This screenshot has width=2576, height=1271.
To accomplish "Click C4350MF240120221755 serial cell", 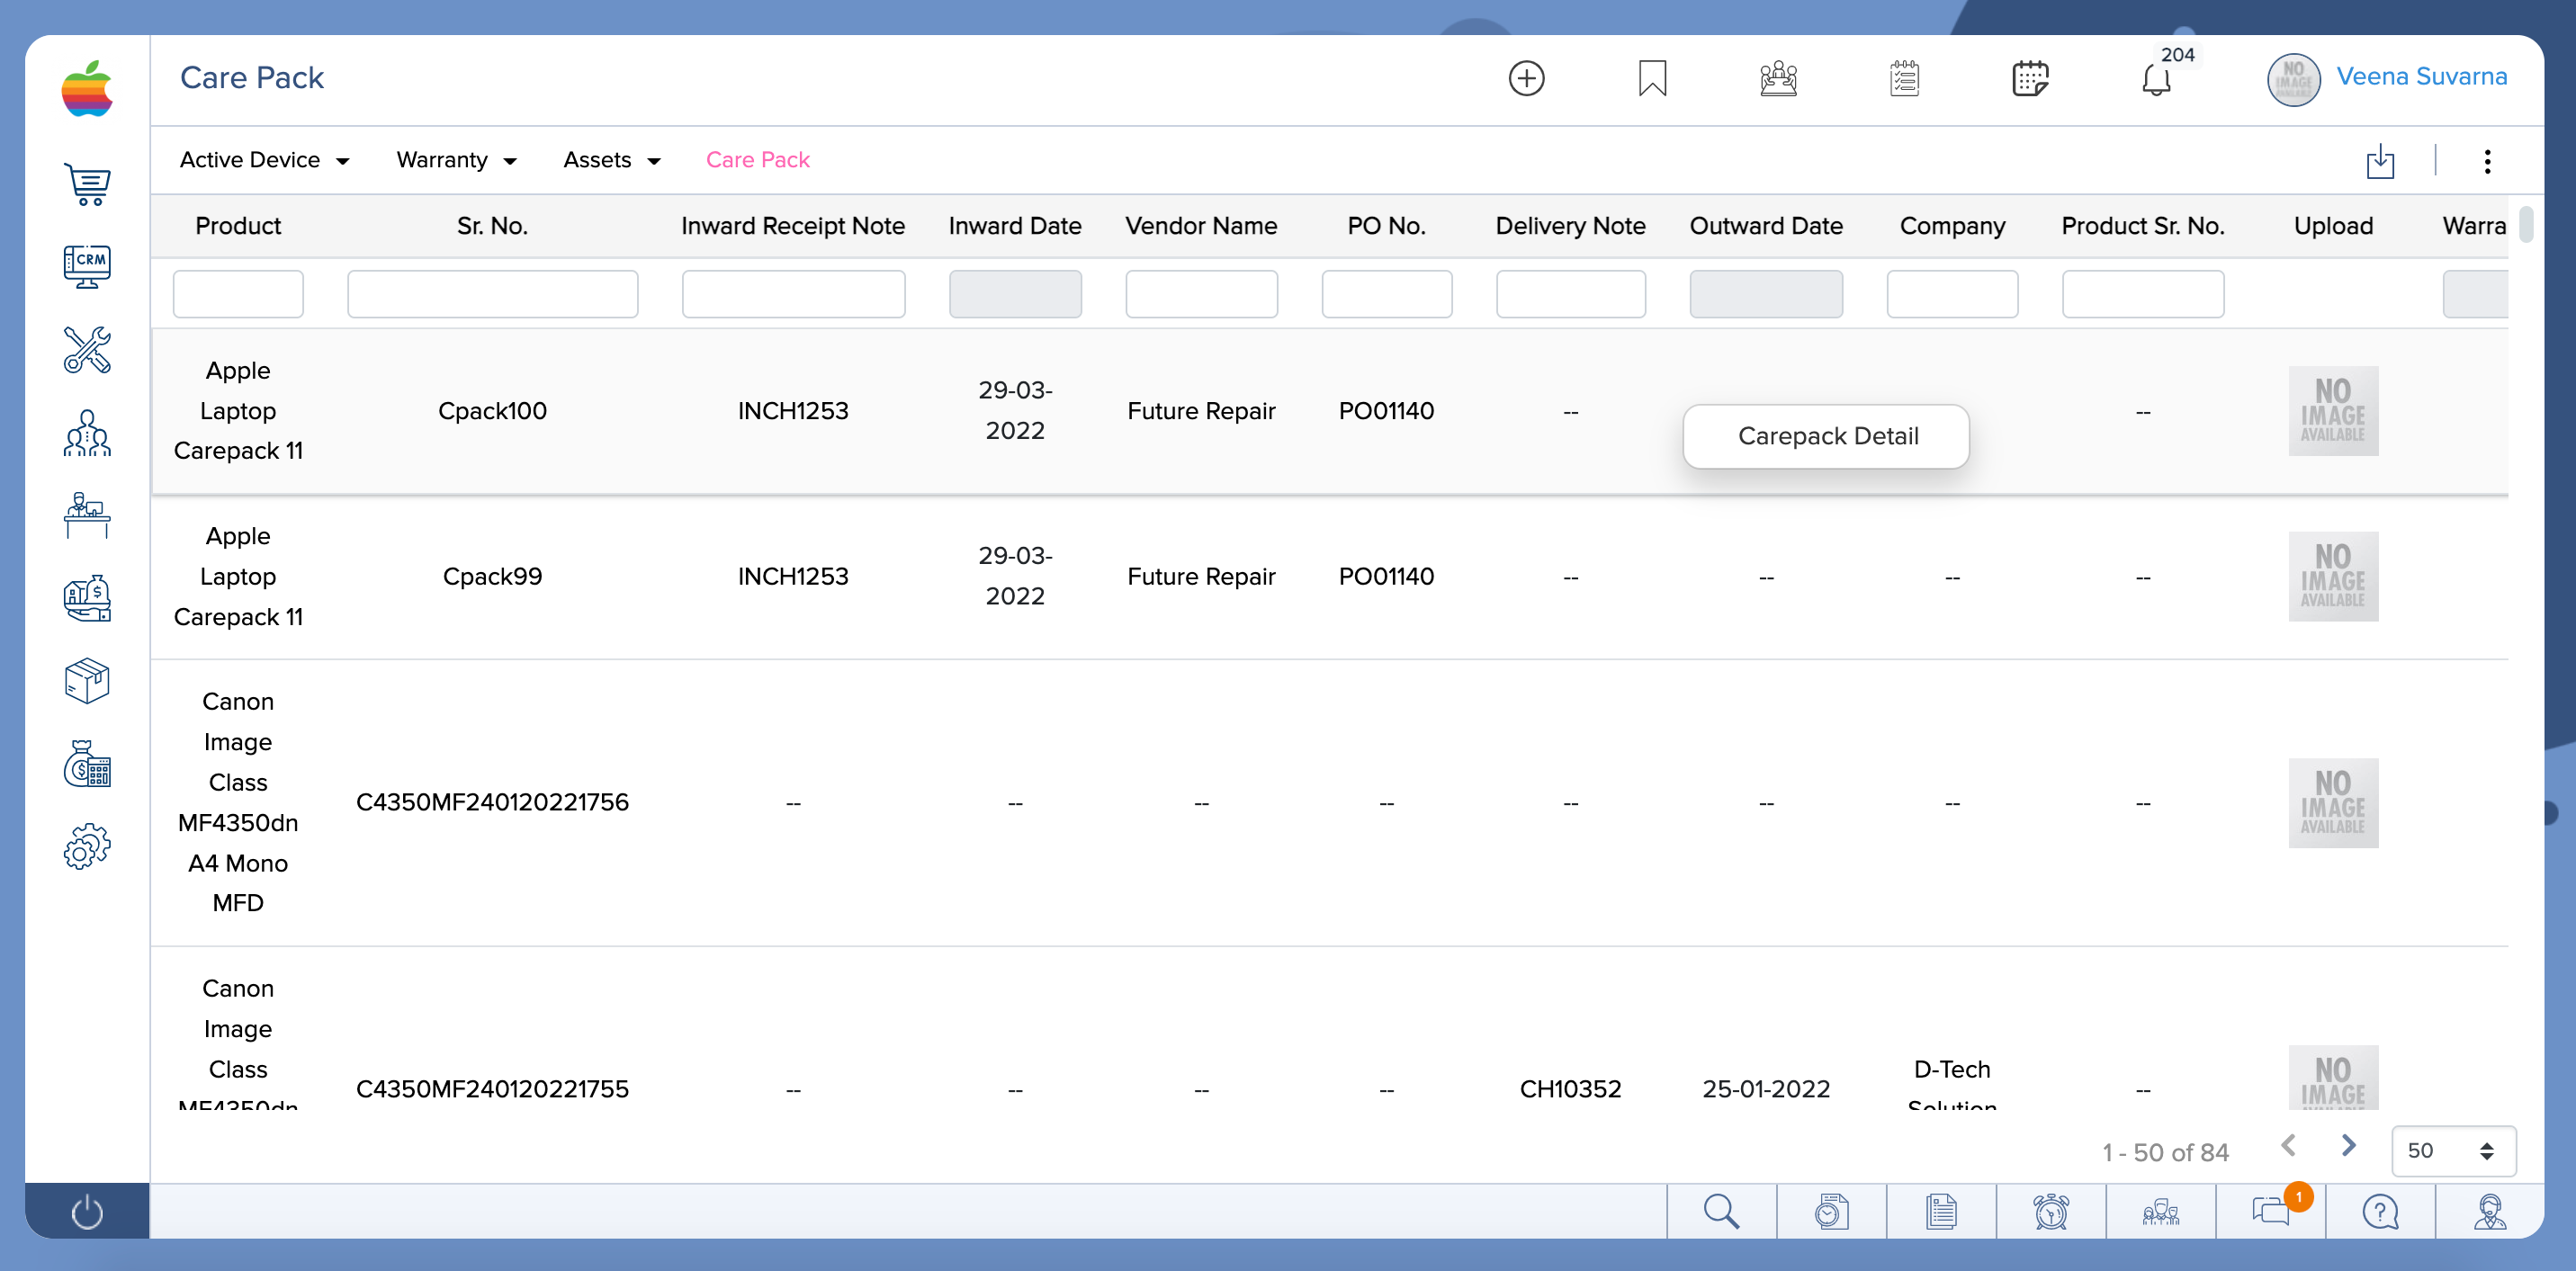I will (x=492, y=1089).
